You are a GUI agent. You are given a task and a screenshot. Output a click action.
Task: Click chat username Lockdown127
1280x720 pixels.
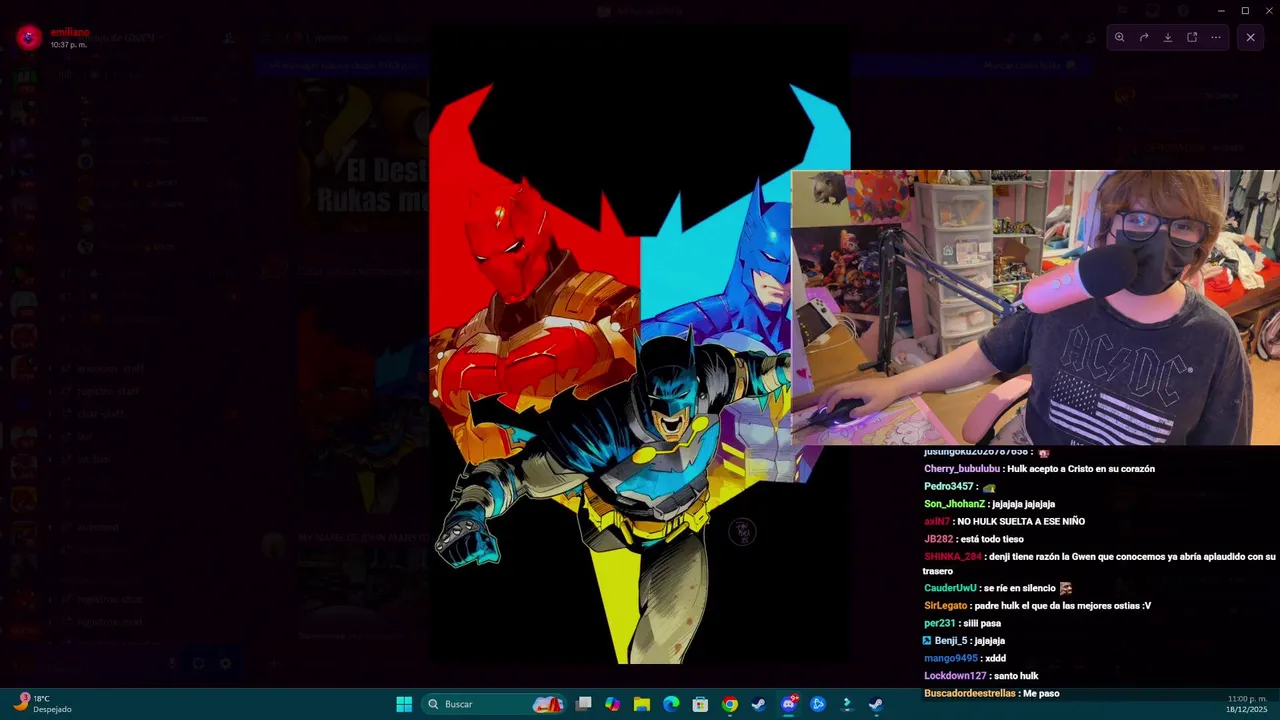pos(953,676)
